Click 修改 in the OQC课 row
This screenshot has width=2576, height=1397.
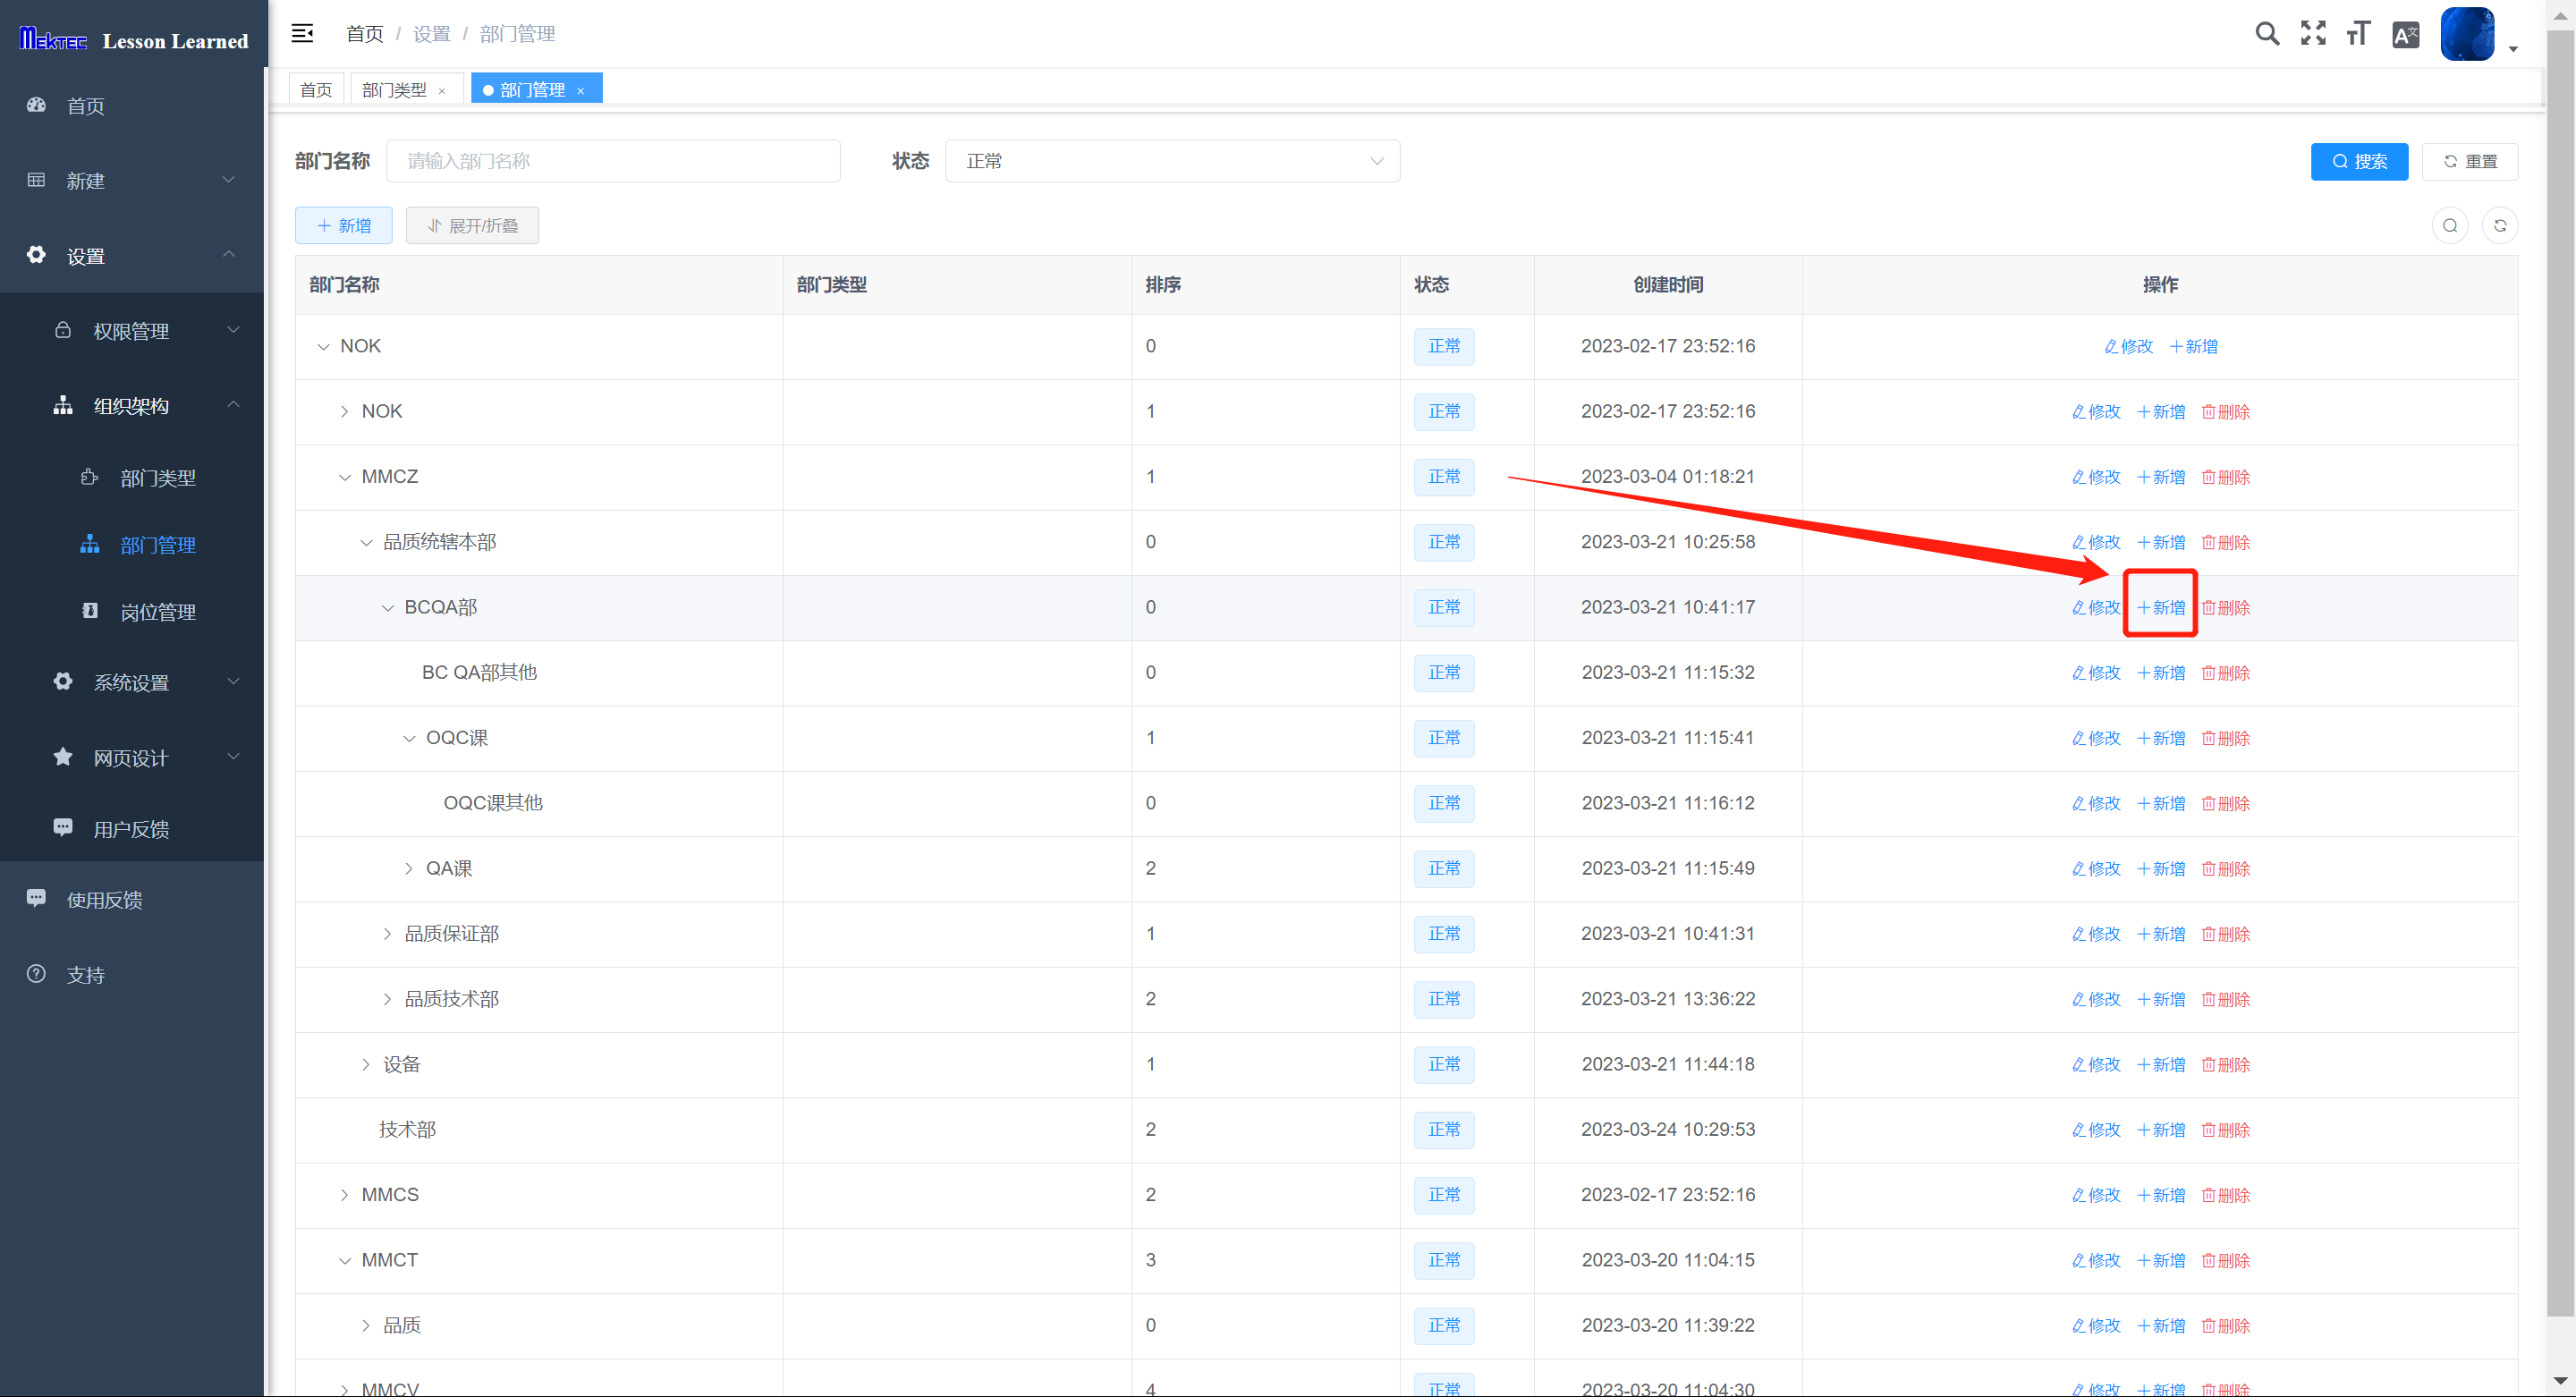(x=2096, y=738)
